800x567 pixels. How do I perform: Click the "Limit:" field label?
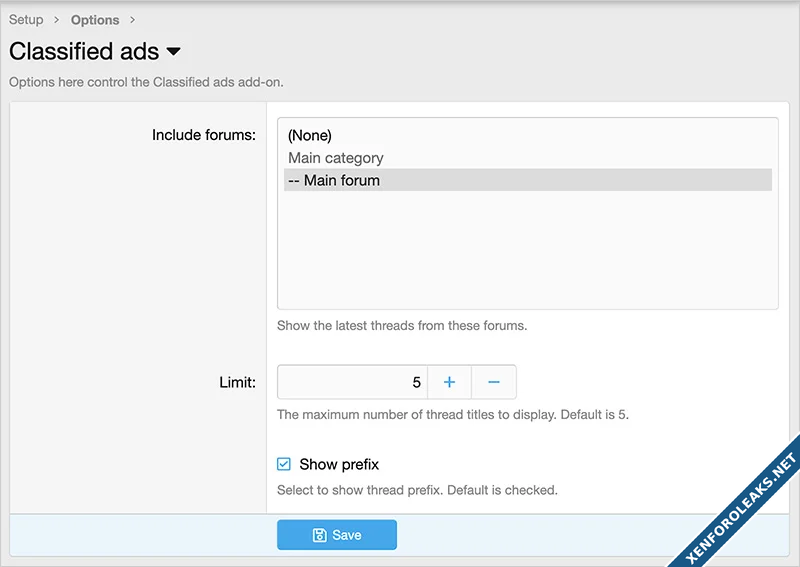pos(237,382)
